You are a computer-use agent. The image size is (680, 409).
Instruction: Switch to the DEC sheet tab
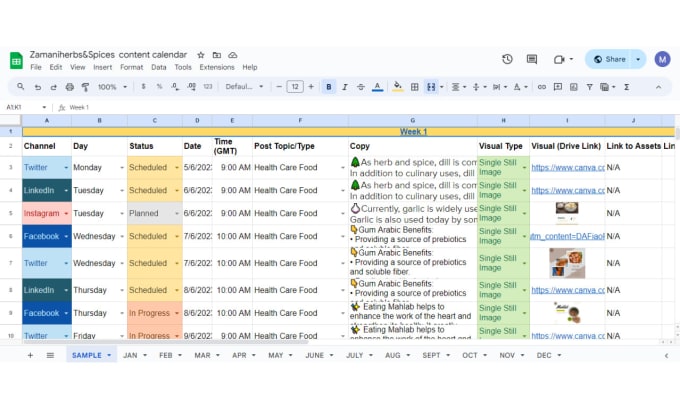(x=544, y=355)
